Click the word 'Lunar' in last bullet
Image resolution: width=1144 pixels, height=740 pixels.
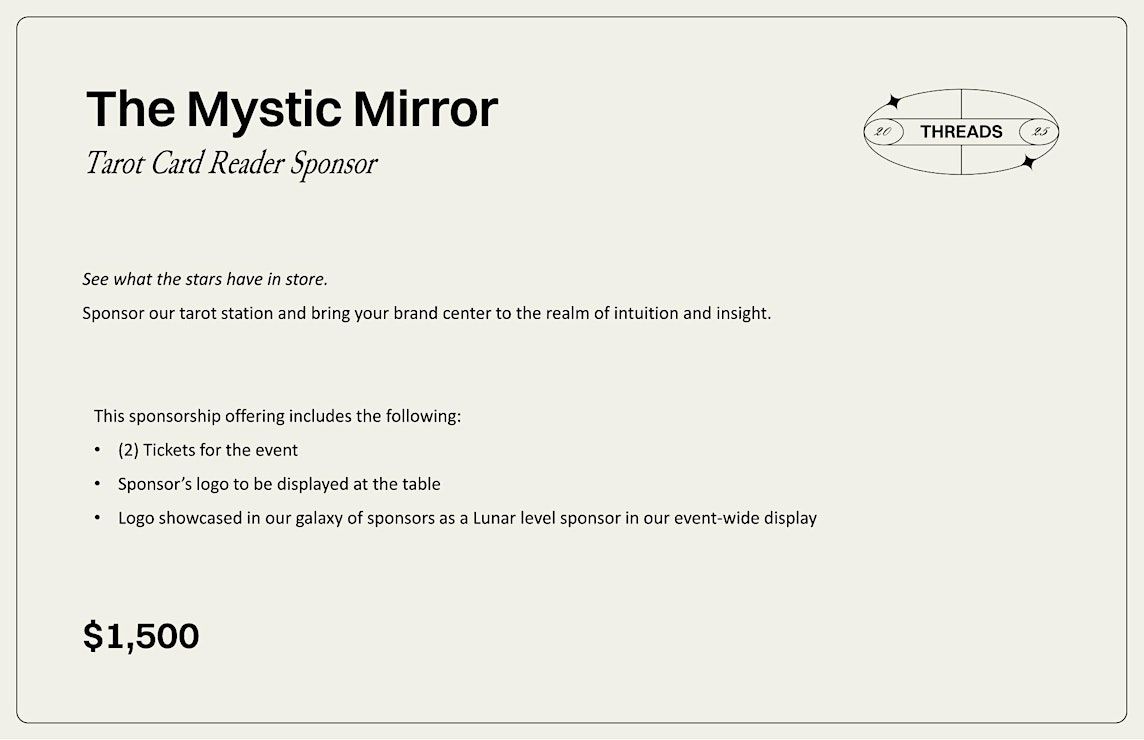tap(495, 518)
